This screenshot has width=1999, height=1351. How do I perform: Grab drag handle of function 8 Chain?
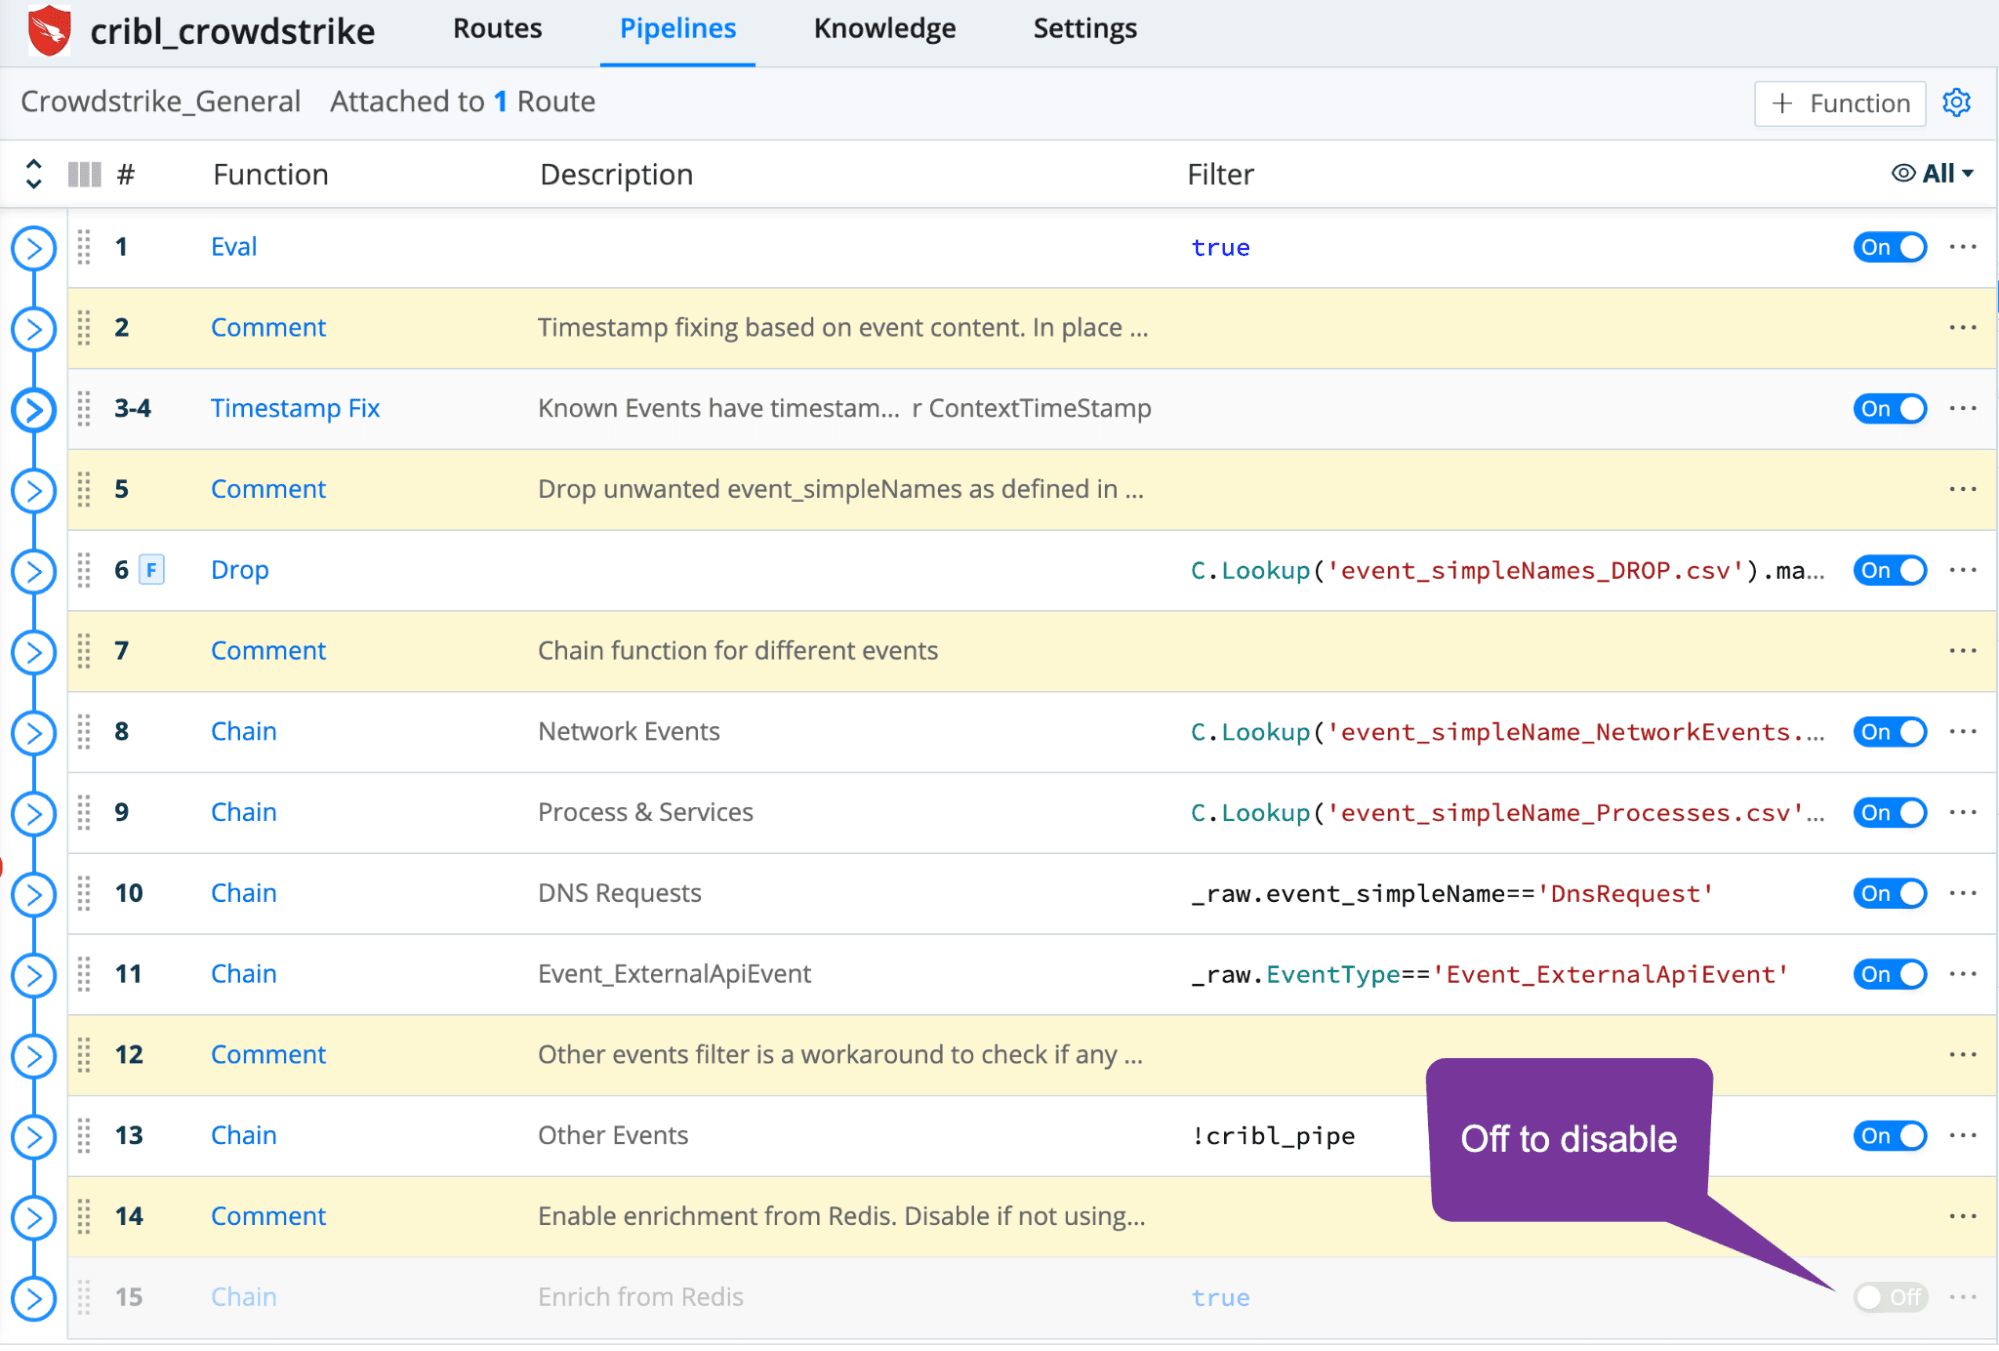pyautogui.click(x=84, y=732)
